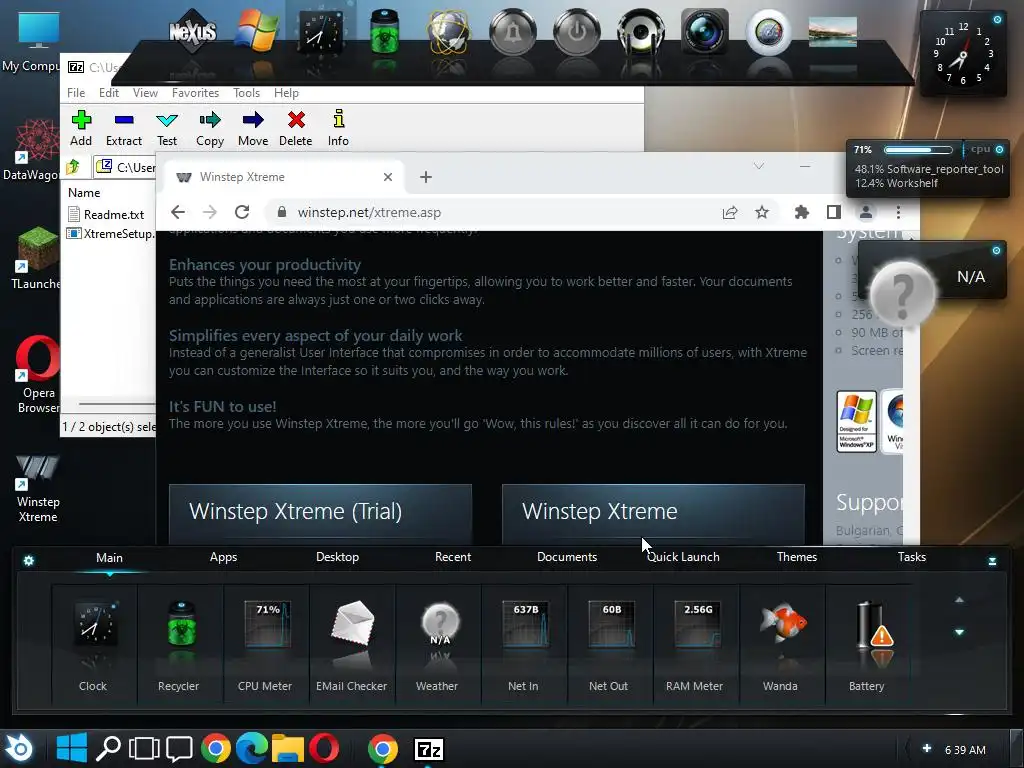The width and height of the screenshot is (1024, 768).
Task: Click Move in 7-Zip toolbar
Action: [x=253, y=129]
